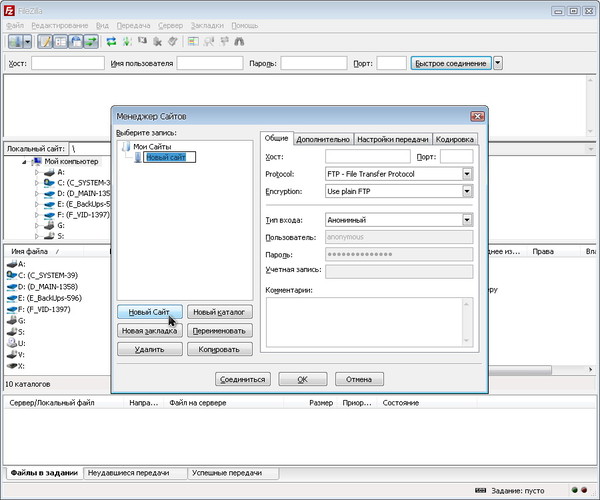Expand the D: drive node in local tree
The image size is (600, 500).
click(x=37, y=194)
